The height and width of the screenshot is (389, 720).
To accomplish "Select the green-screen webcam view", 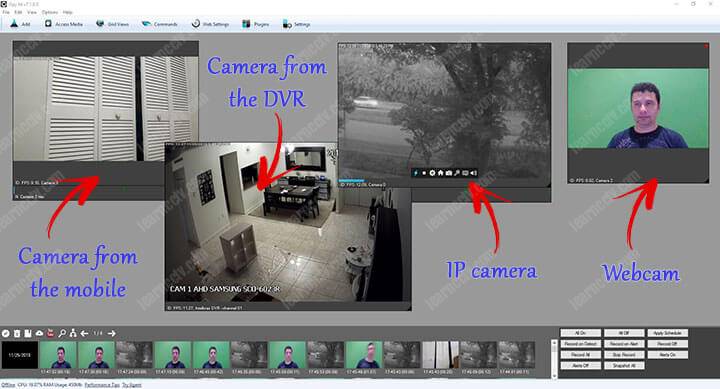I will click(x=638, y=113).
